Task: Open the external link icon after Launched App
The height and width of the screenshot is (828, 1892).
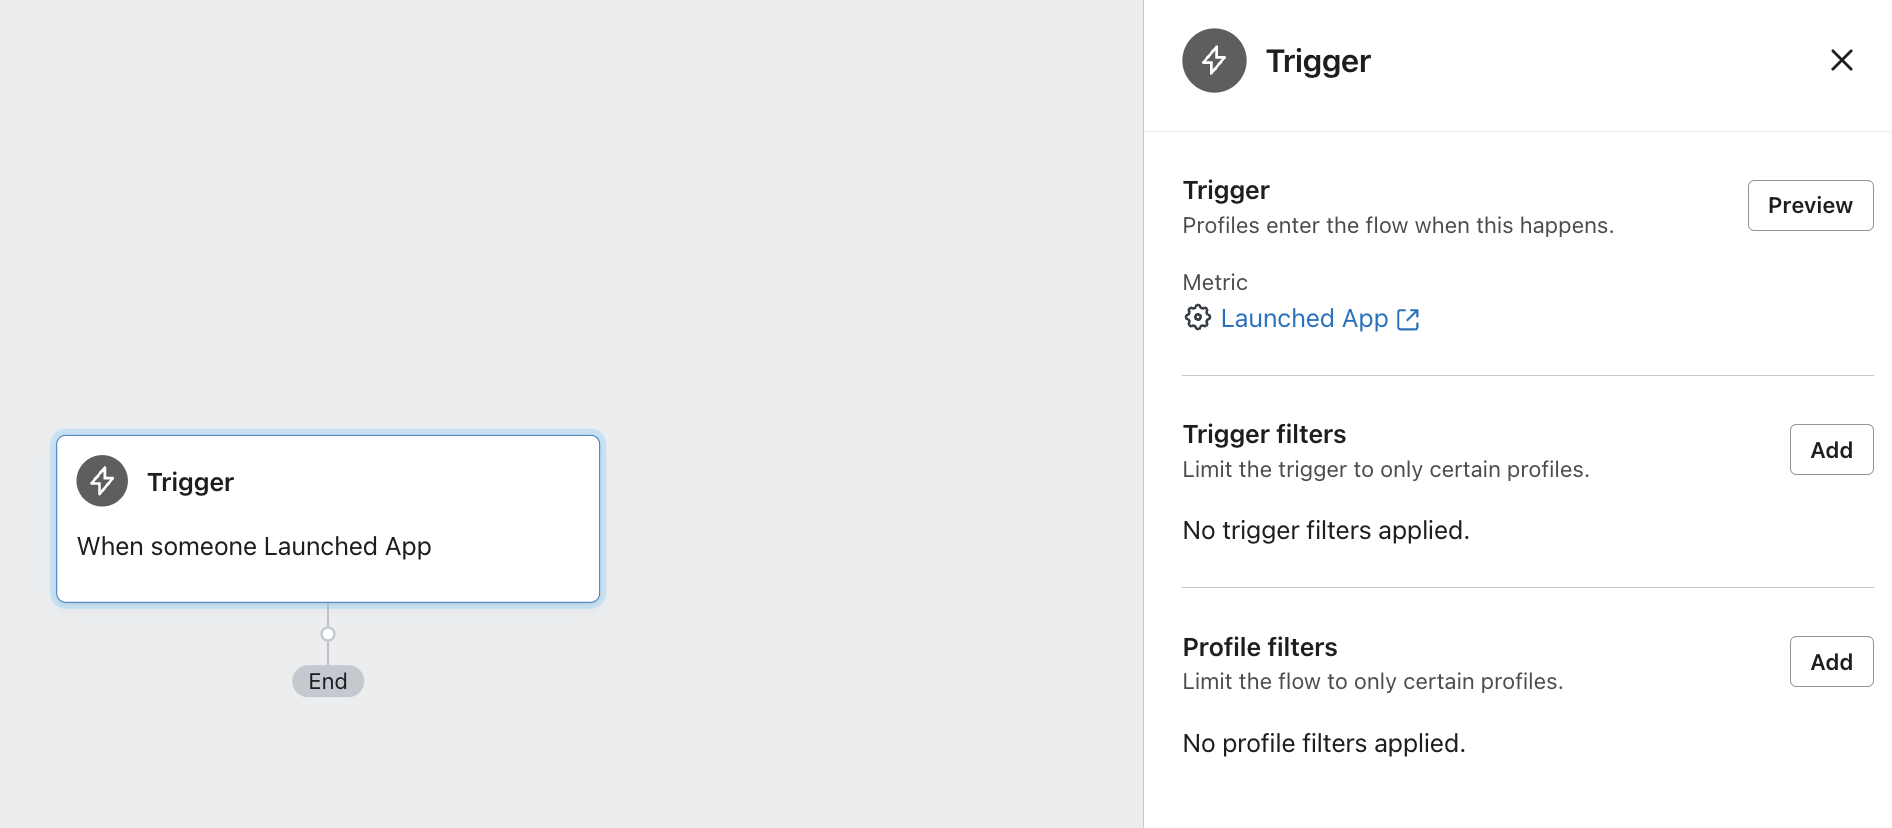Action: [1408, 319]
